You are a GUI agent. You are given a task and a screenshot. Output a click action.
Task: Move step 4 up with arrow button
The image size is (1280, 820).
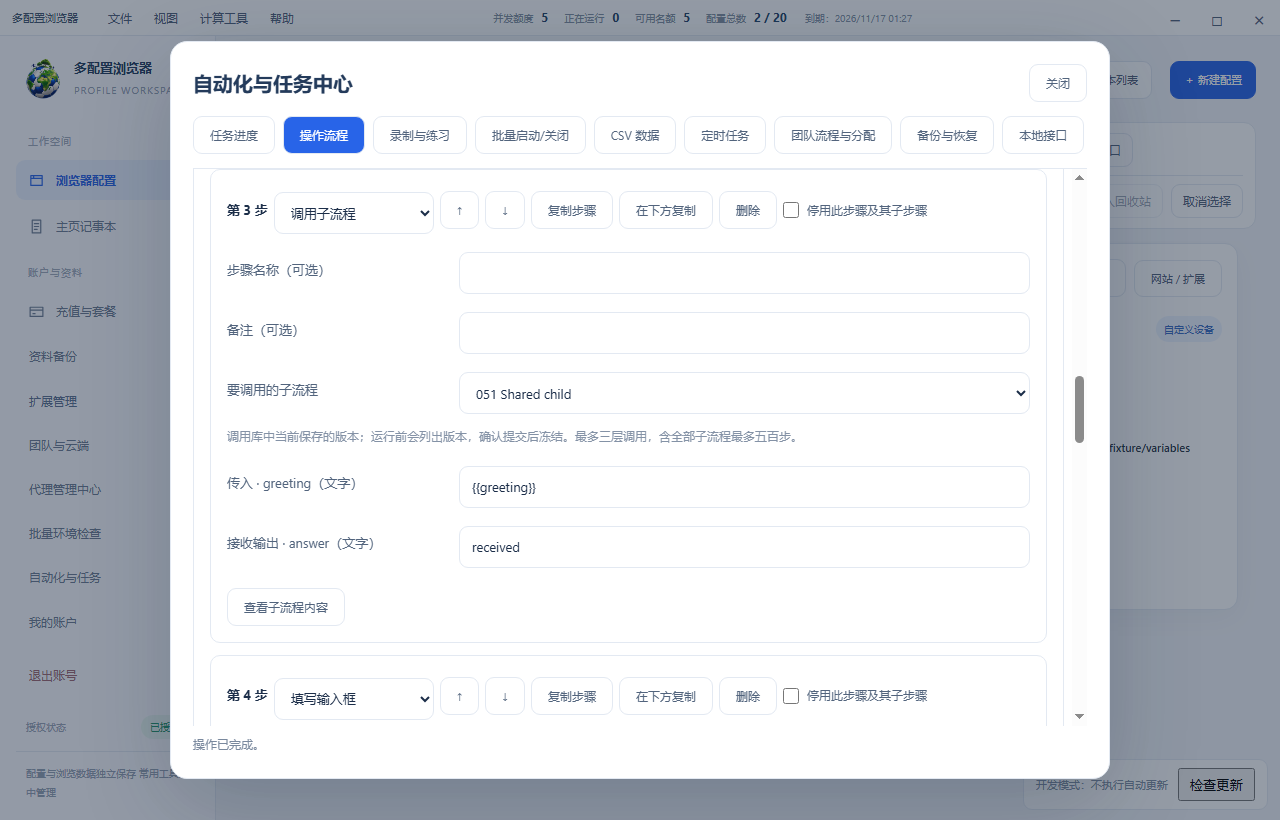pyautogui.click(x=459, y=696)
